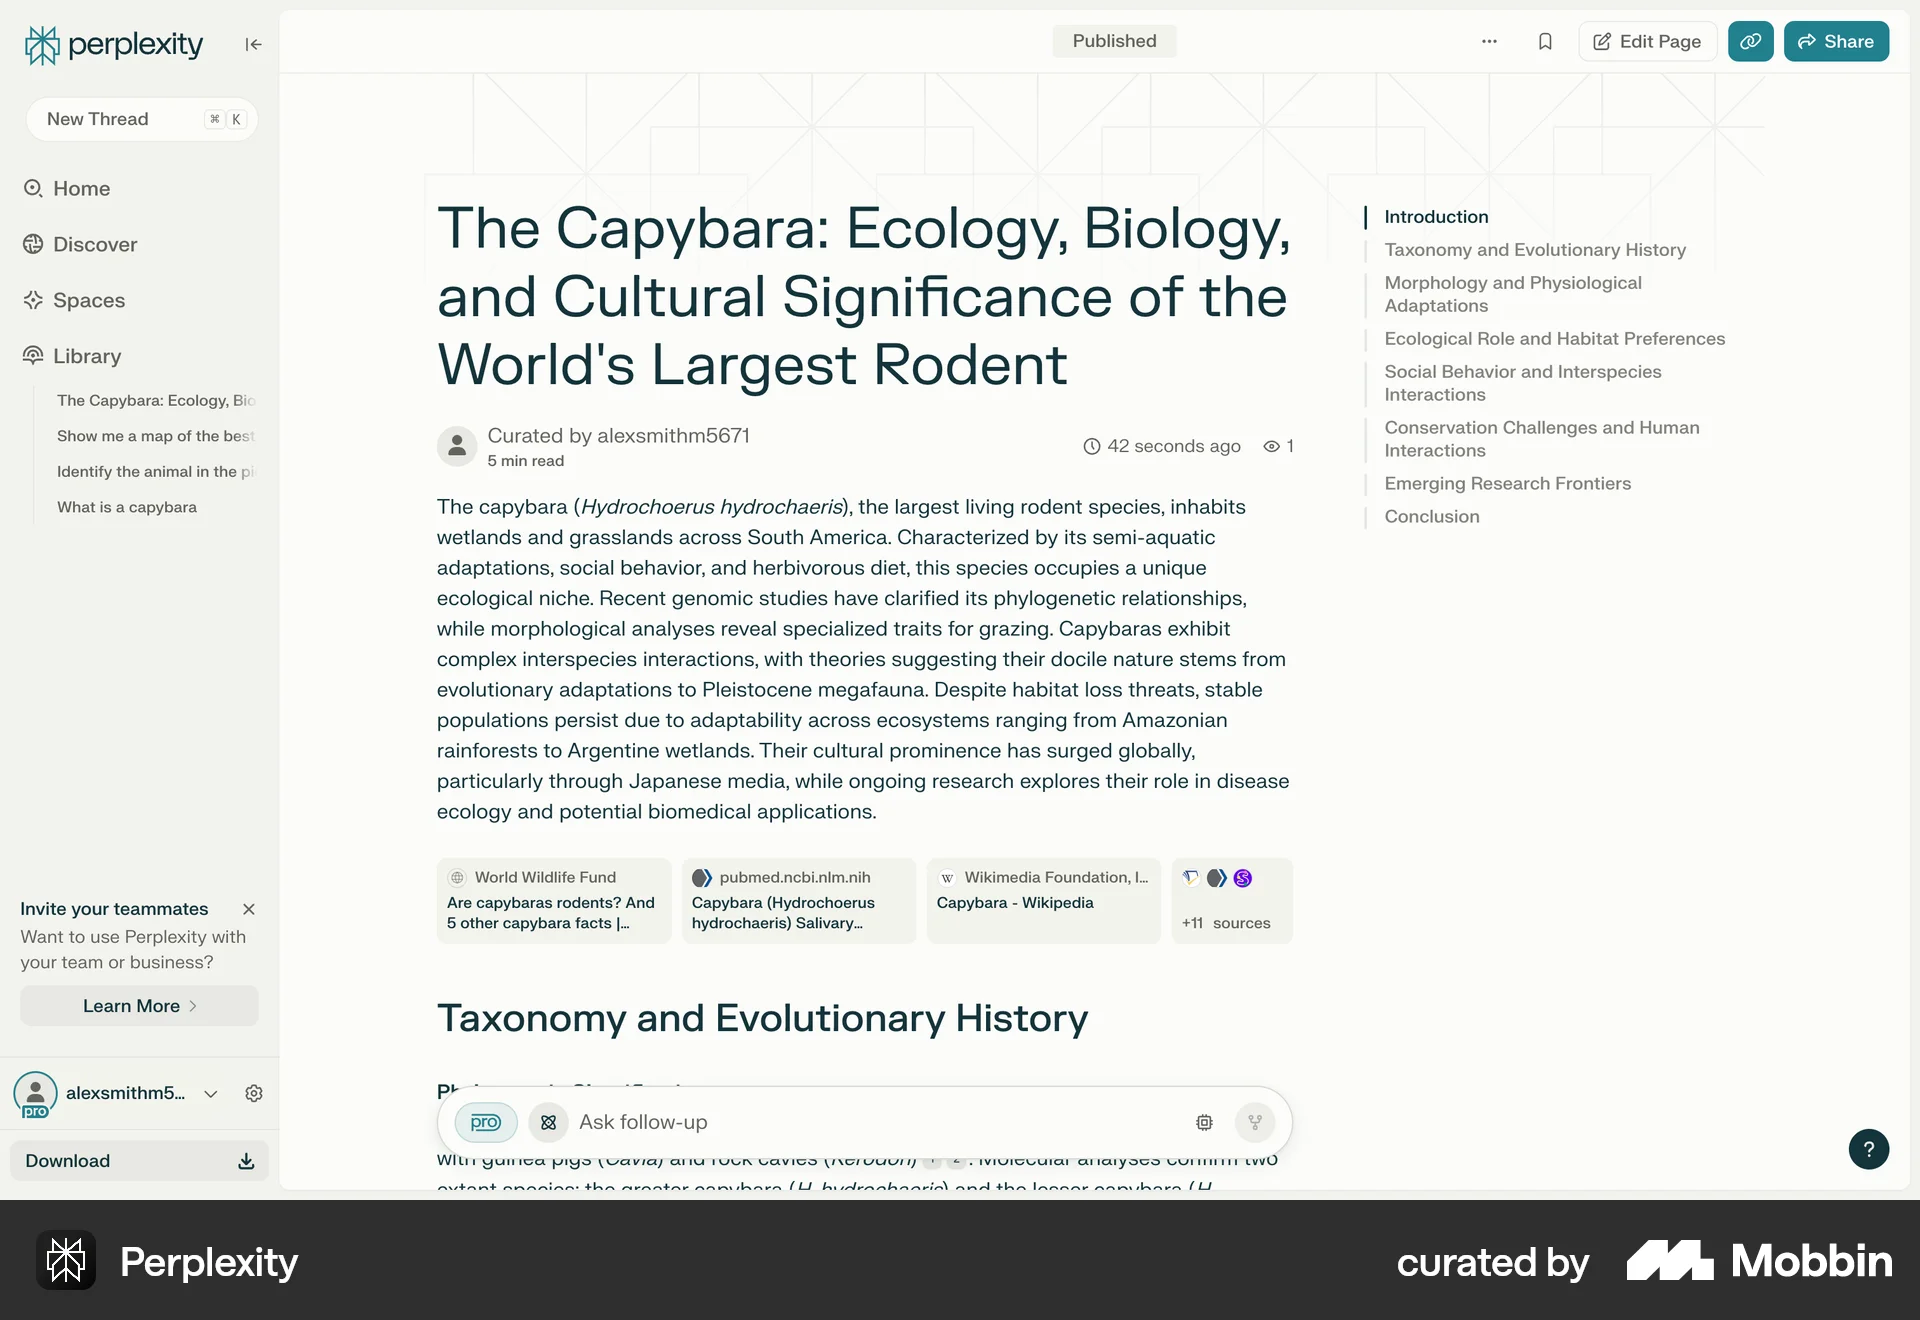Expand the +11 sources card
The width and height of the screenshot is (1920, 1320).
pos(1231,900)
